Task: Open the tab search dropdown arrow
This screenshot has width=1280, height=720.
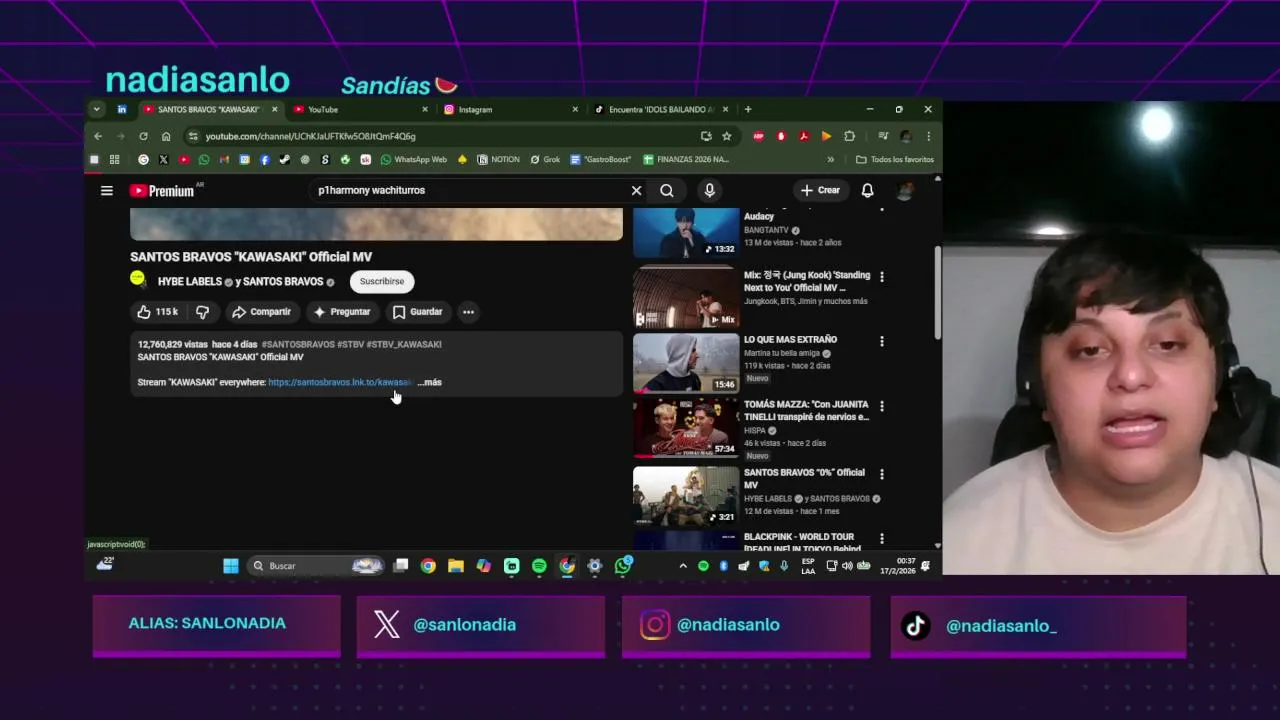Action: [96, 109]
